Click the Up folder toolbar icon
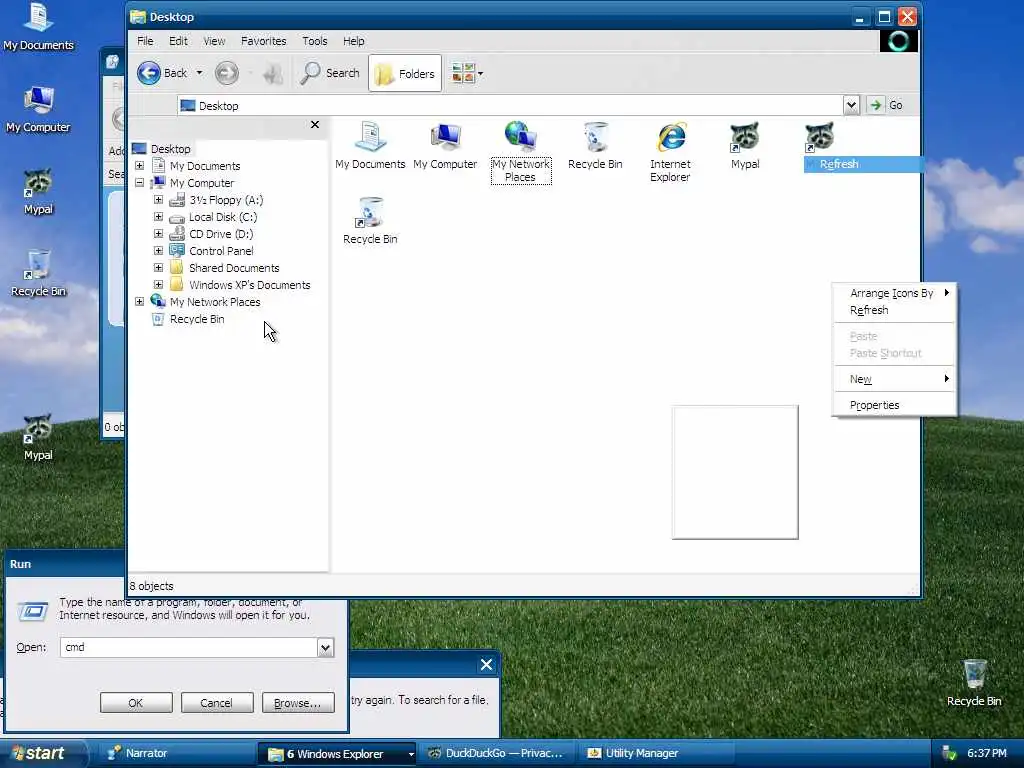The width and height of the screenshot is (1024, 768). point(273,73)
